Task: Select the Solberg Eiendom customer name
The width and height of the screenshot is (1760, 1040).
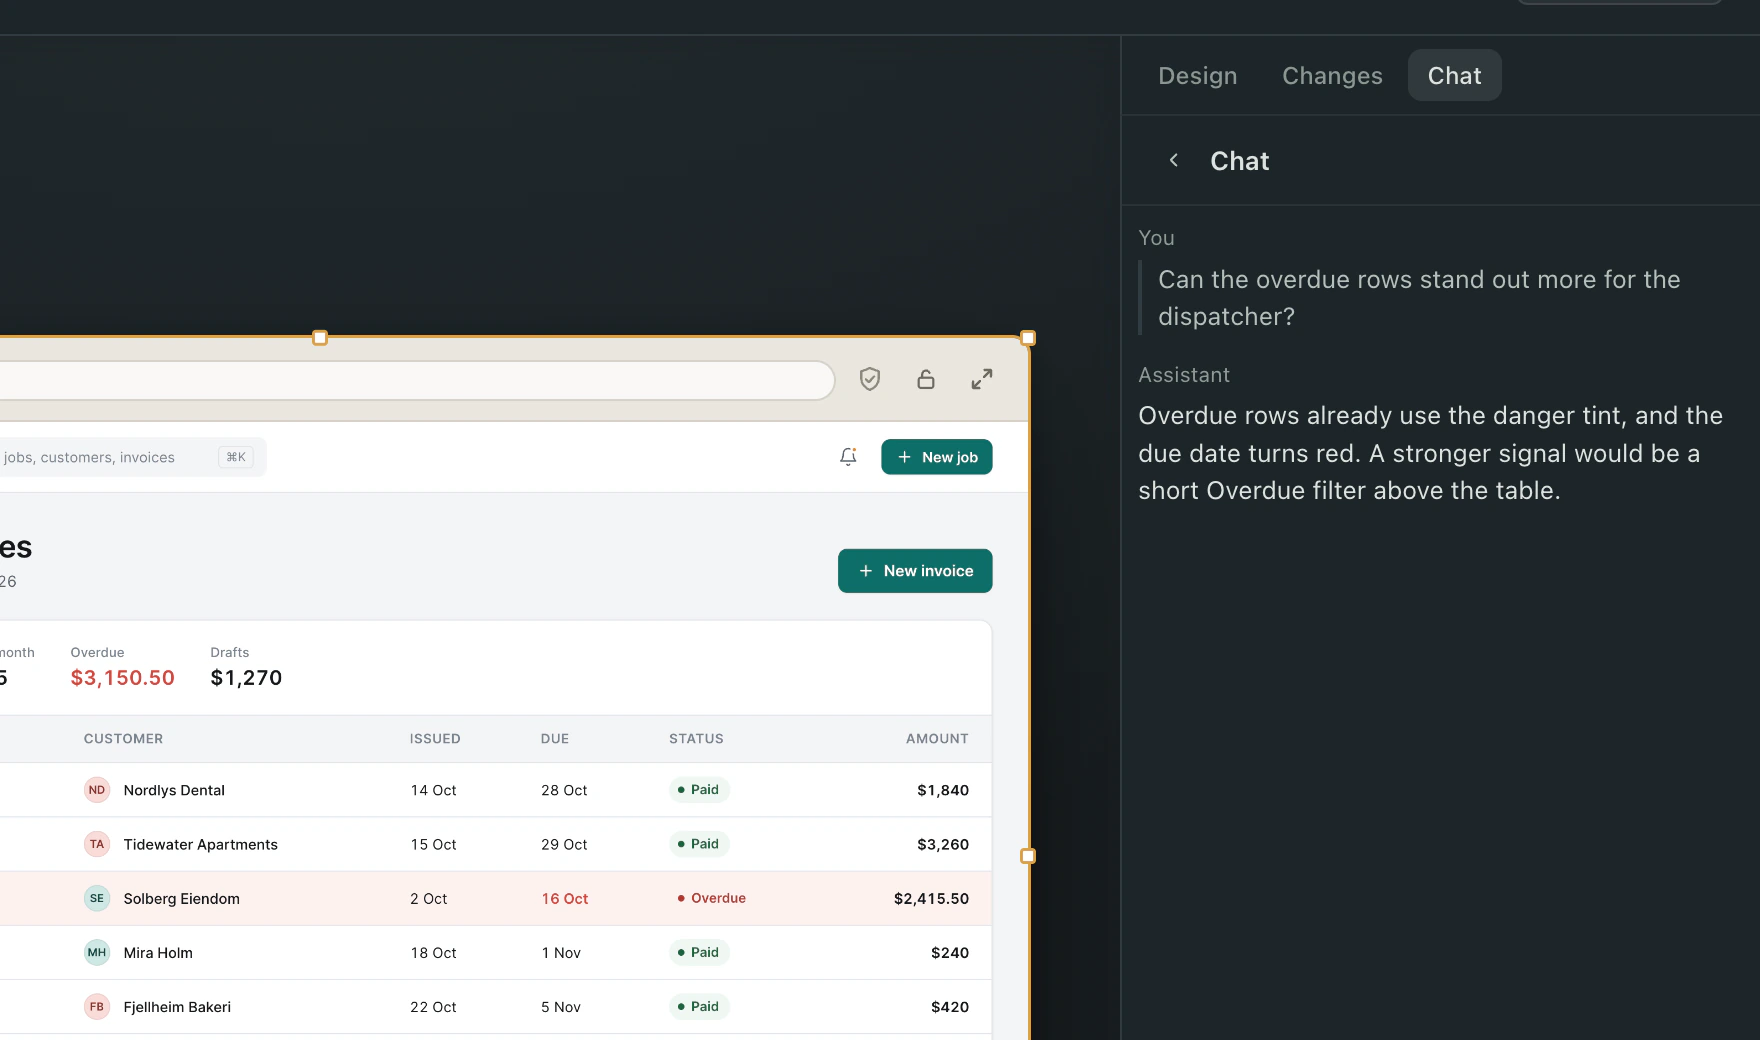Action: 182,899
